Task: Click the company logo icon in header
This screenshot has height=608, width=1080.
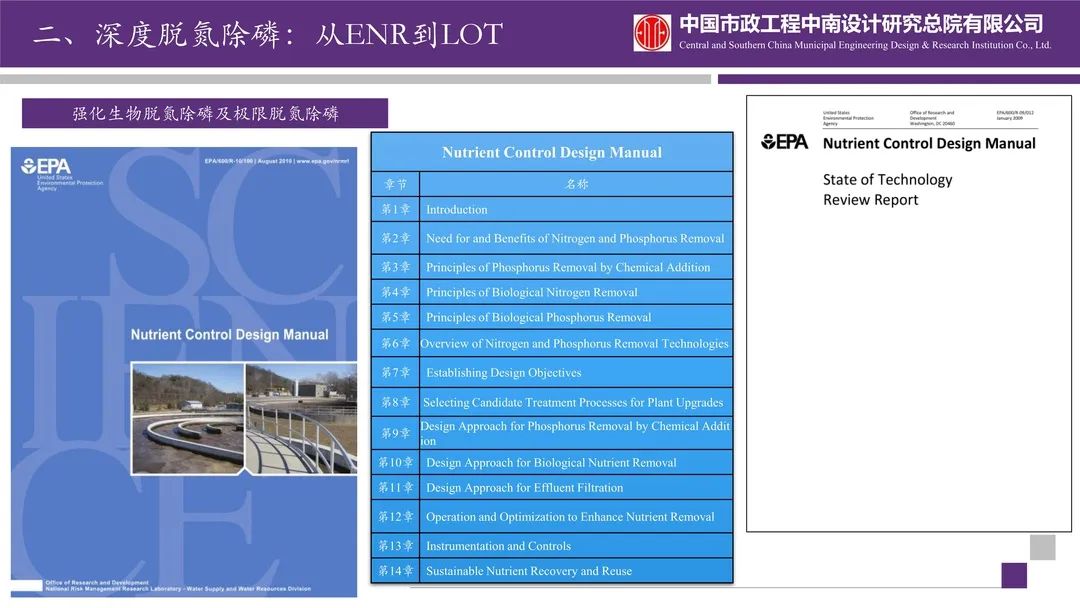Action: coord(652,33)
